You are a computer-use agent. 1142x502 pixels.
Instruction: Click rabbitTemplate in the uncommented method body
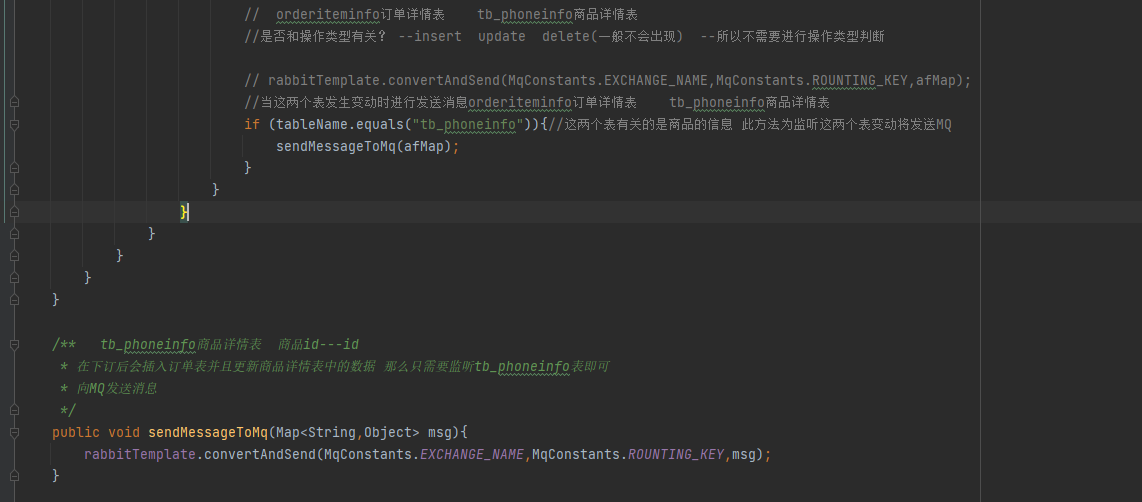click(136, 454)
